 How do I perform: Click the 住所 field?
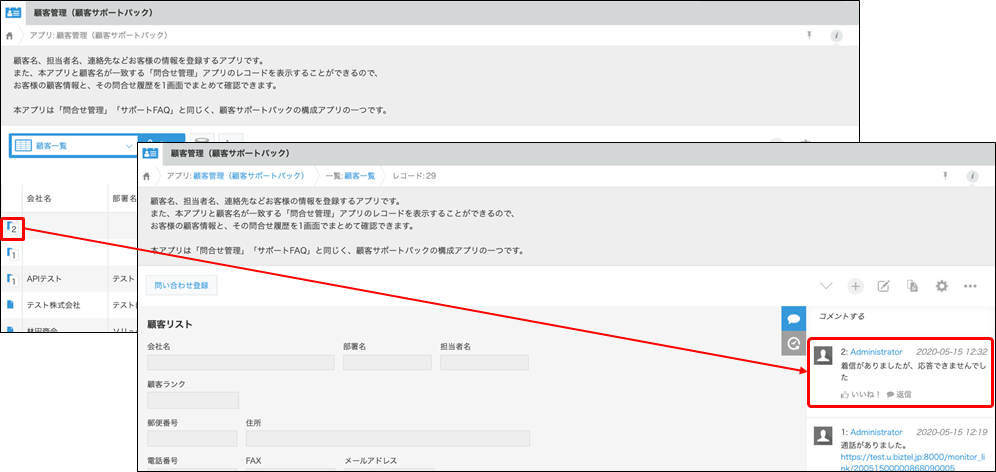pos(387,439)
